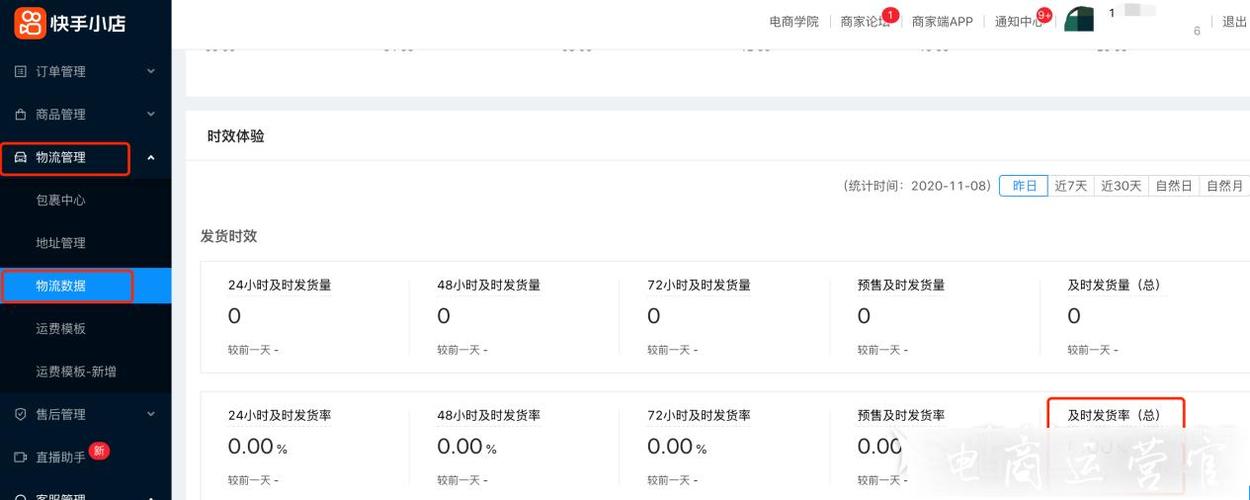Select the 自然月 time range tab
The image size is (1250, 500).
1224,186
